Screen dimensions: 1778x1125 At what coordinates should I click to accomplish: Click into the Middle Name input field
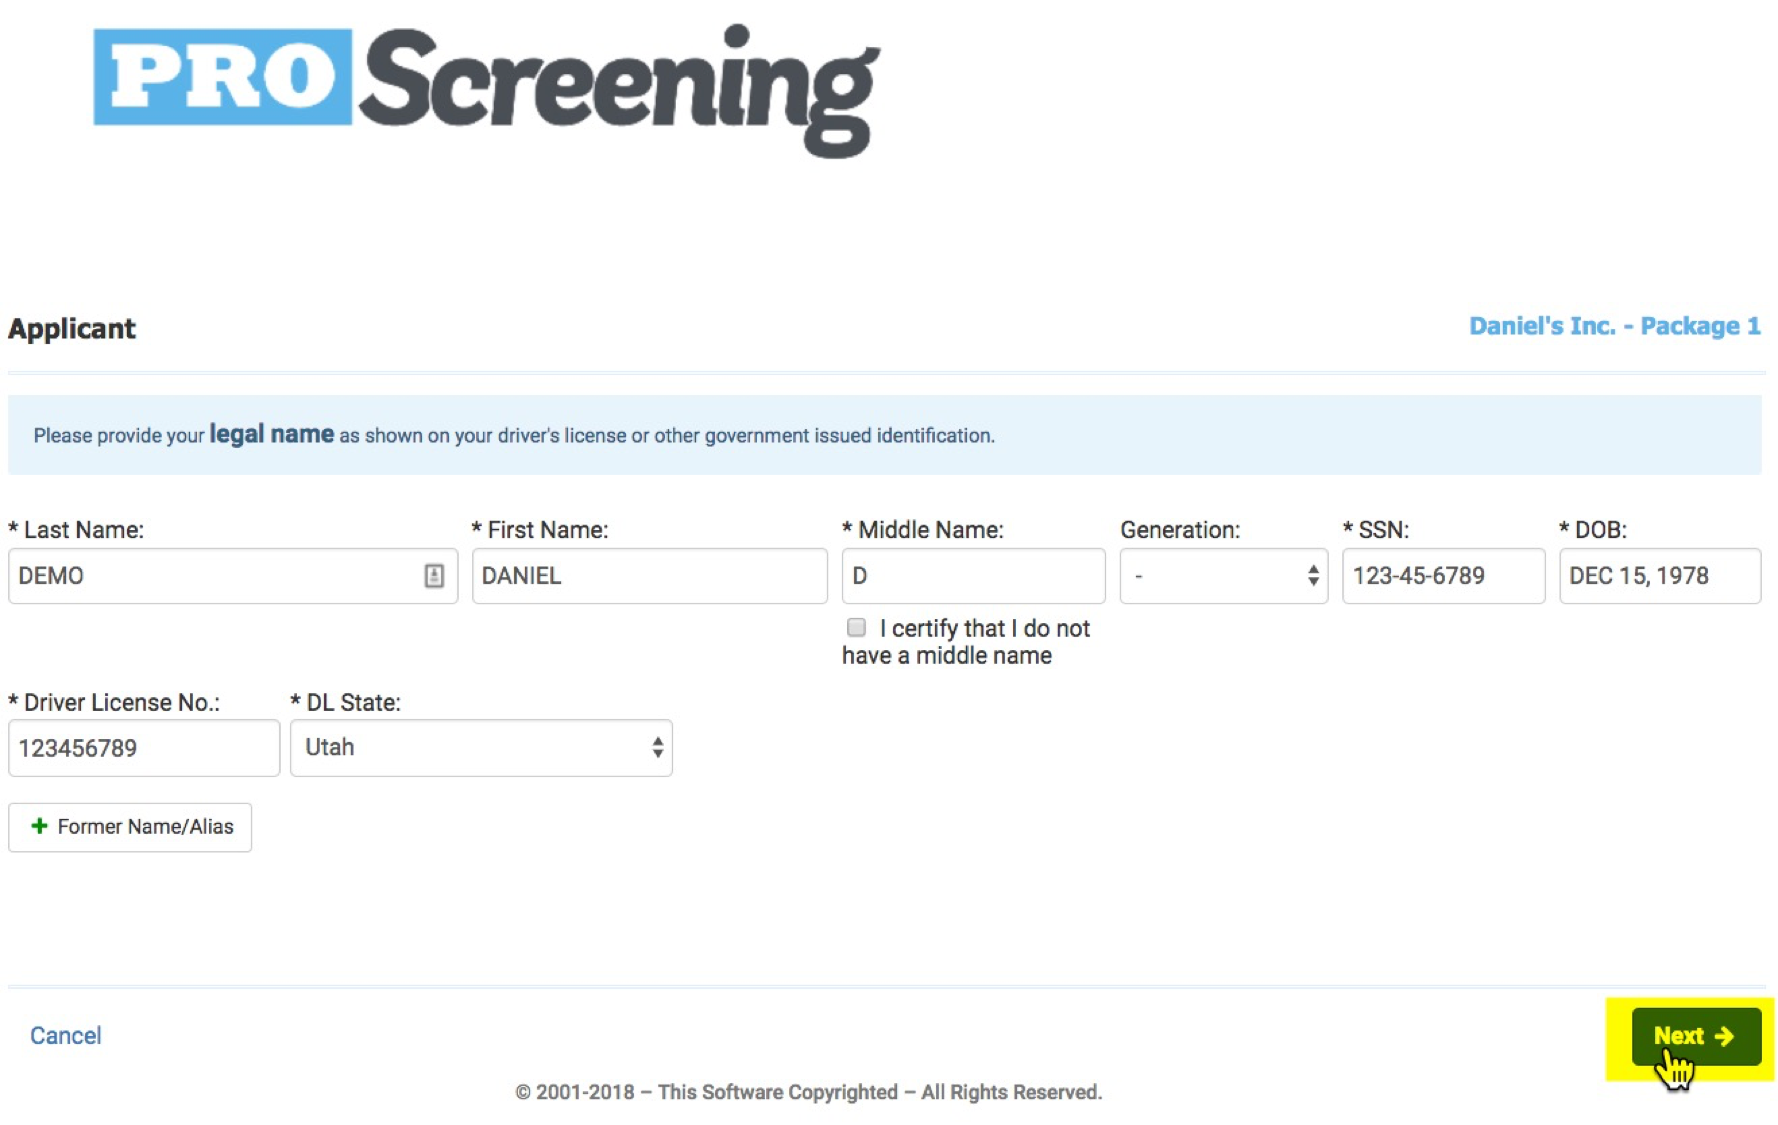click(972, 576)
